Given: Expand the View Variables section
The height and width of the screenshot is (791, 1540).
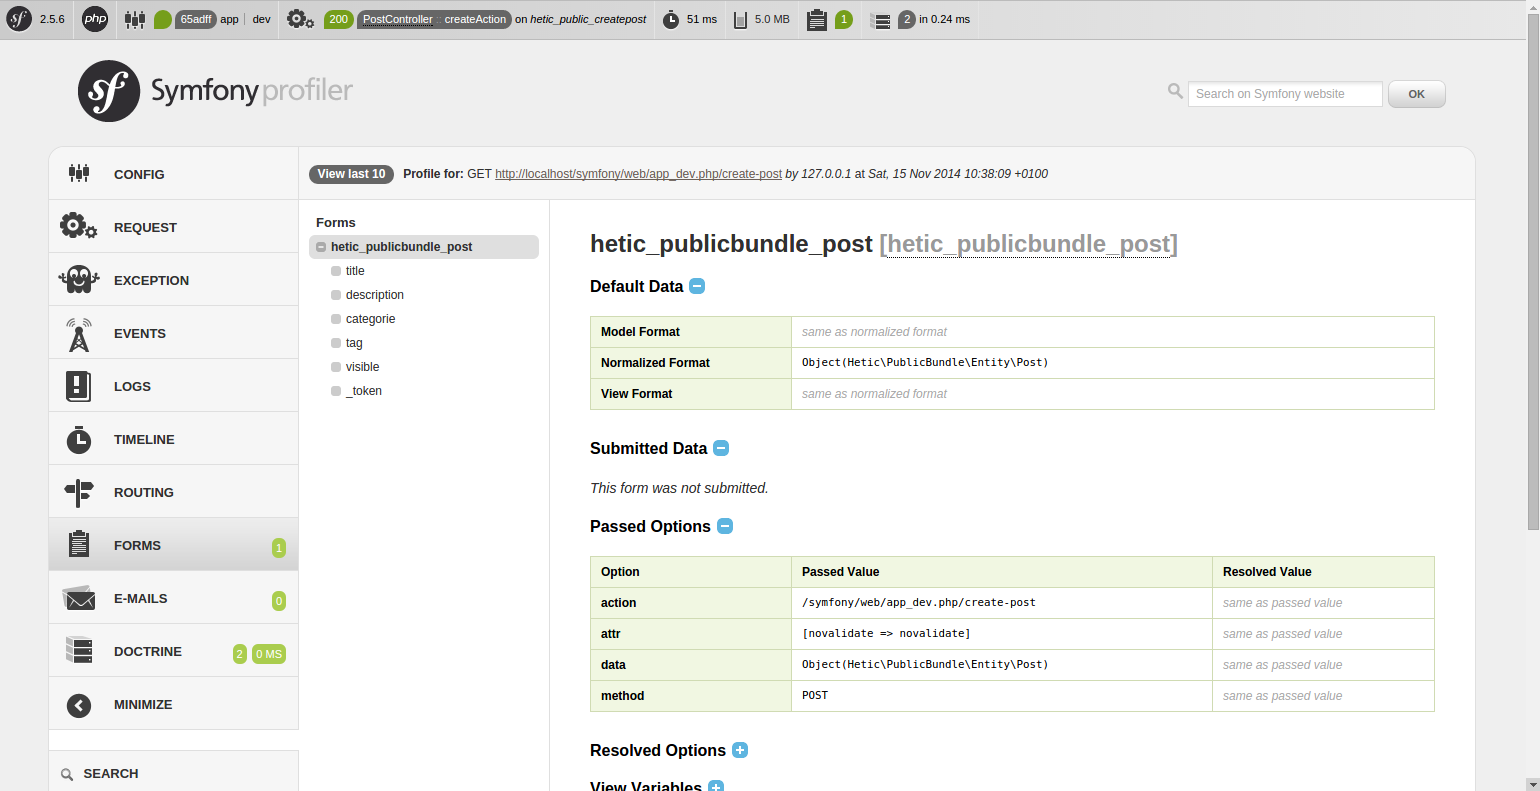Looking at the screenshot, I should [x=716, y=787].
